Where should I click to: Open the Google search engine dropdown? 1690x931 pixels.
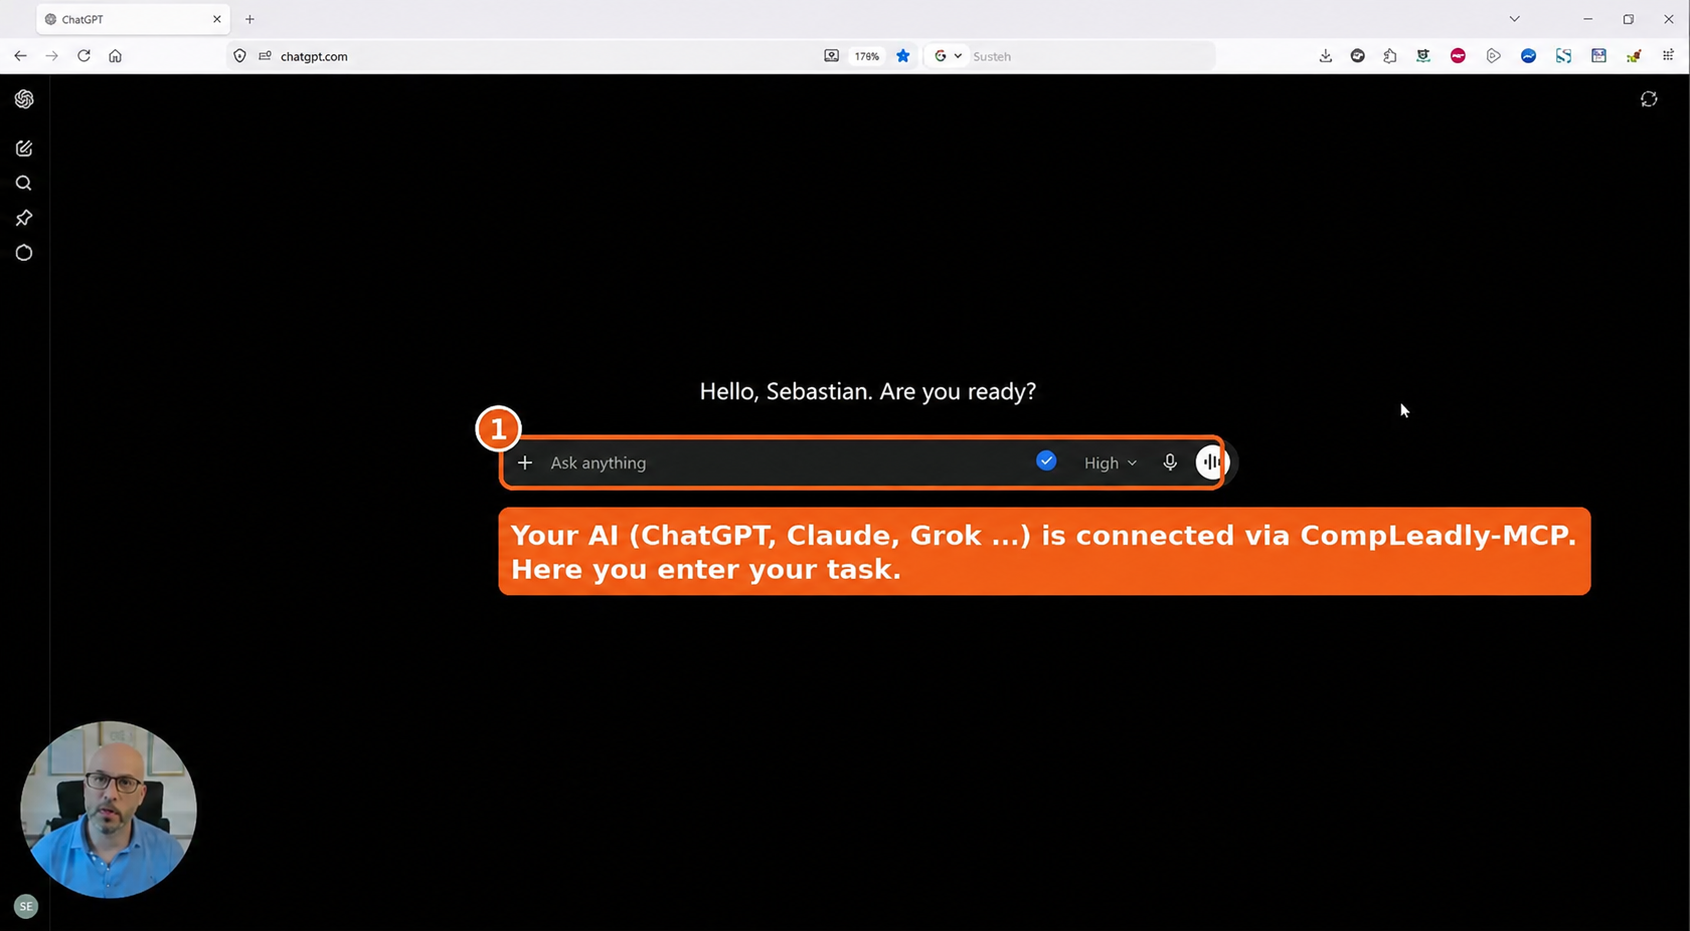coord(948,56)
